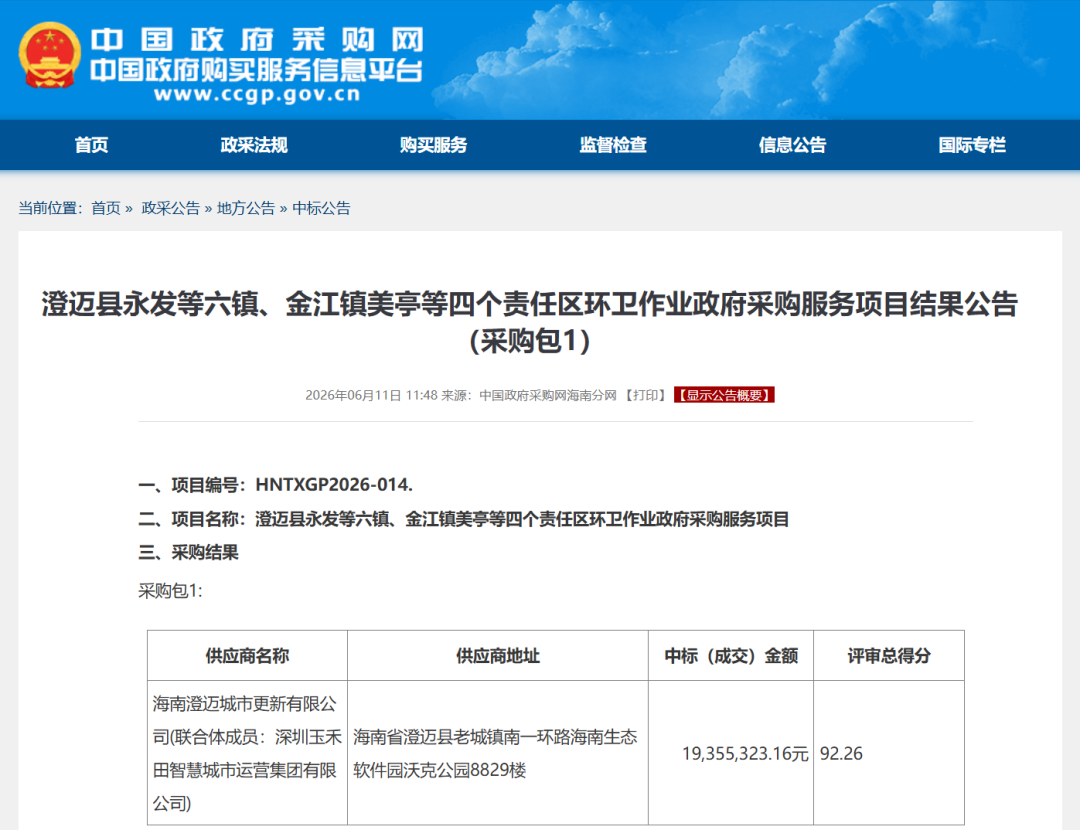Click the supplier name cell 海南澄迈城市更新有限公司
The width and height of the screenshot is (1080, 830).
[247, 753]
